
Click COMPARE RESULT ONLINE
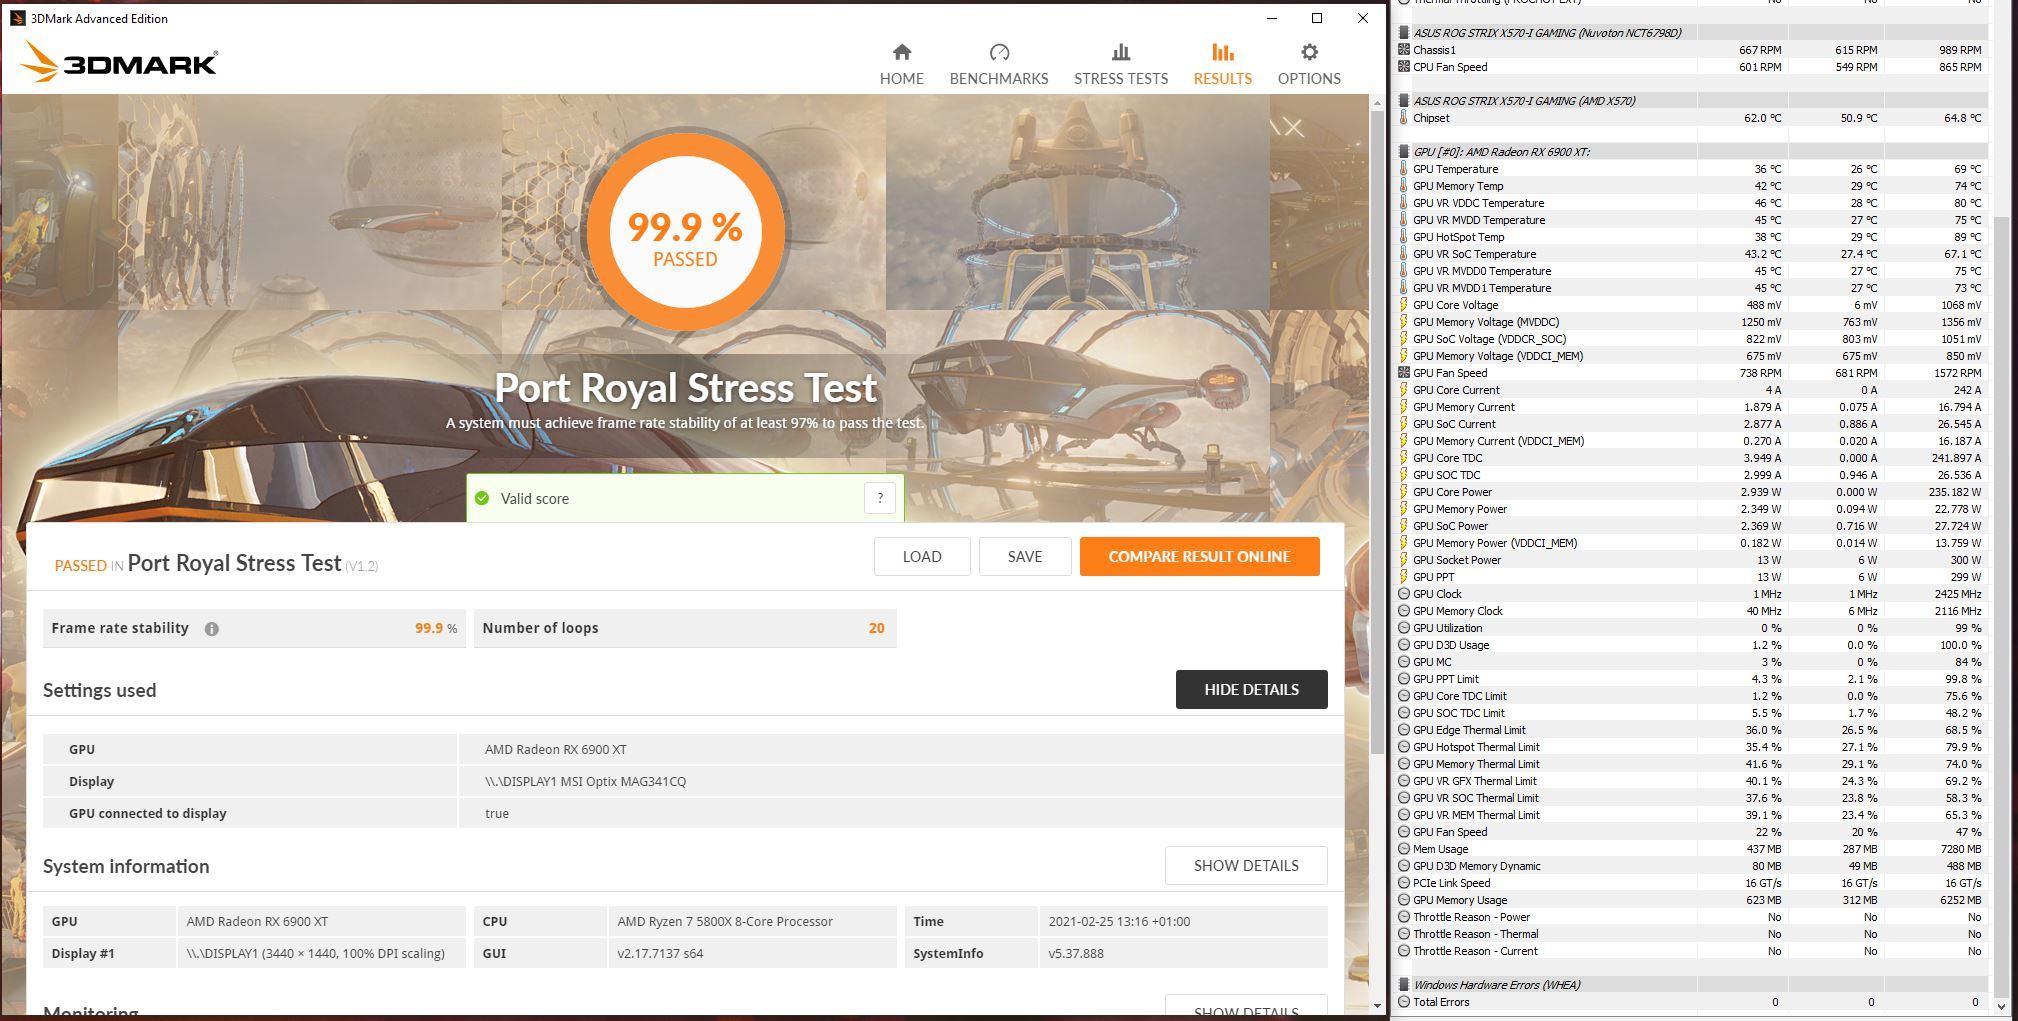pyautogui.click(x=1199, y=557)
